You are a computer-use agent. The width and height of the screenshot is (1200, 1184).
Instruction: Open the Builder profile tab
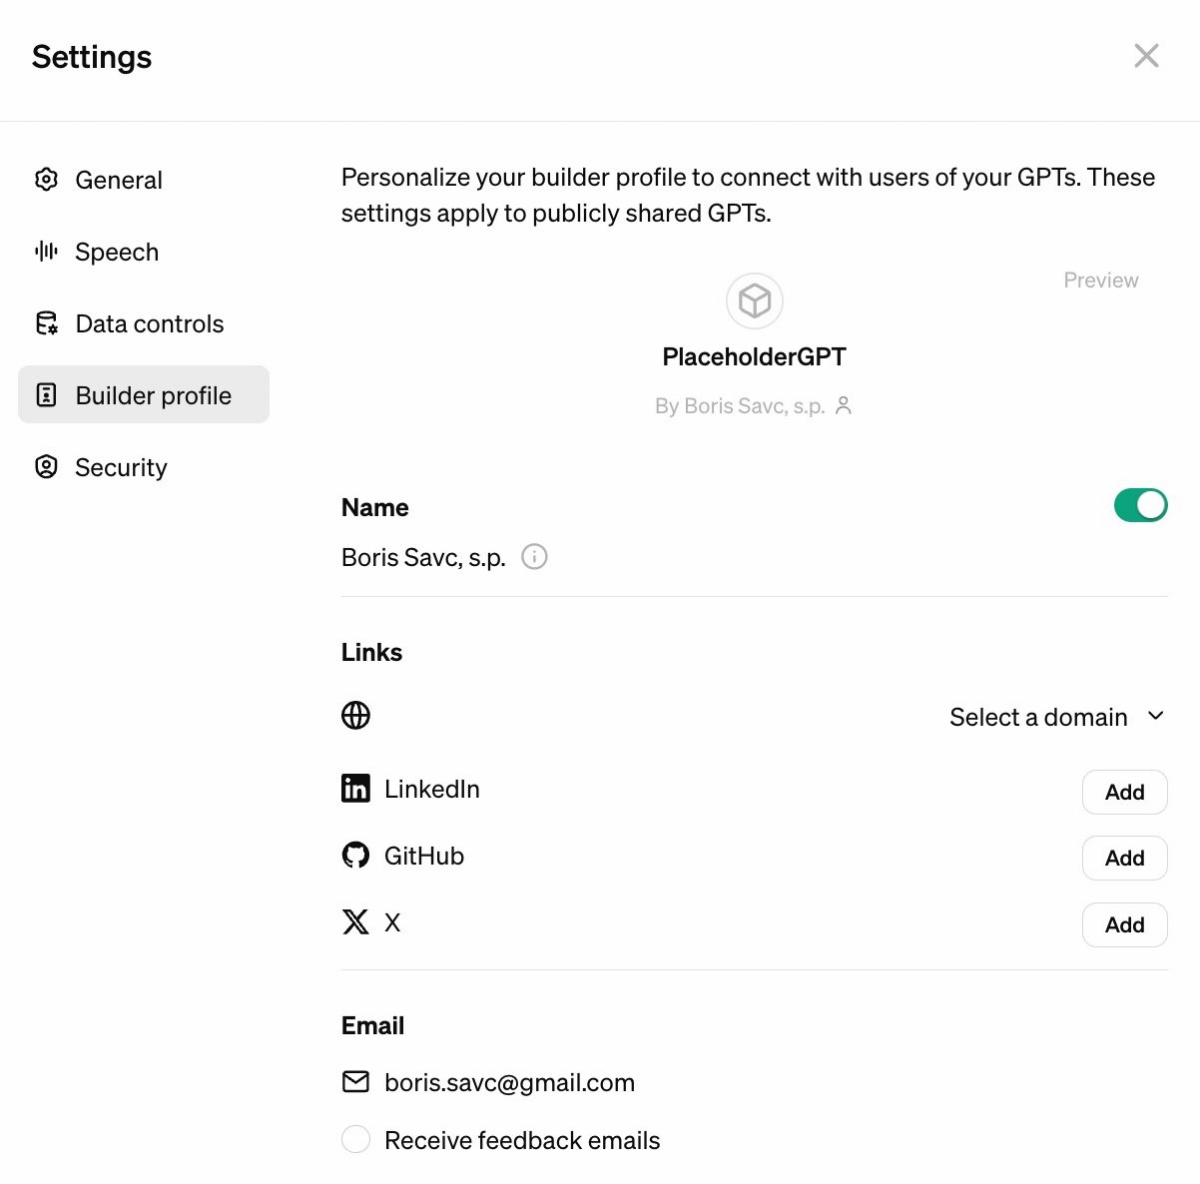click(x=144, y=394)
